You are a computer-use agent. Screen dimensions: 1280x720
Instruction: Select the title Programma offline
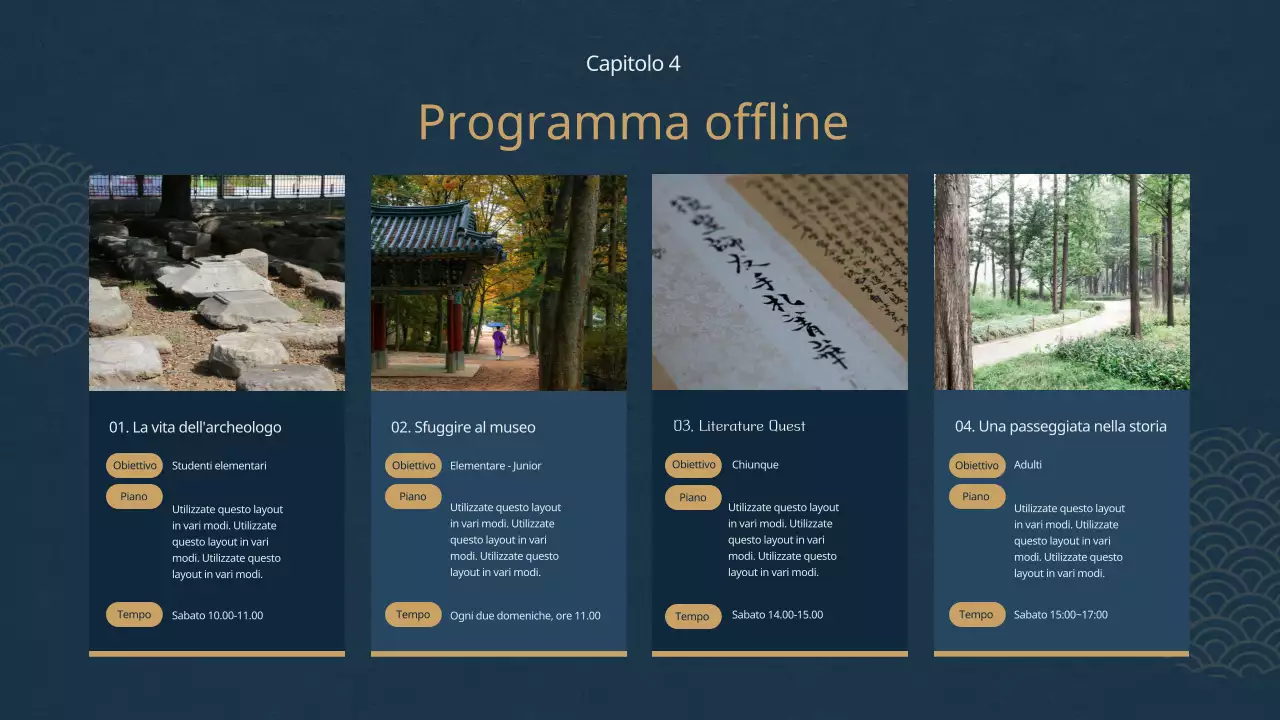[x=633, y=121]
